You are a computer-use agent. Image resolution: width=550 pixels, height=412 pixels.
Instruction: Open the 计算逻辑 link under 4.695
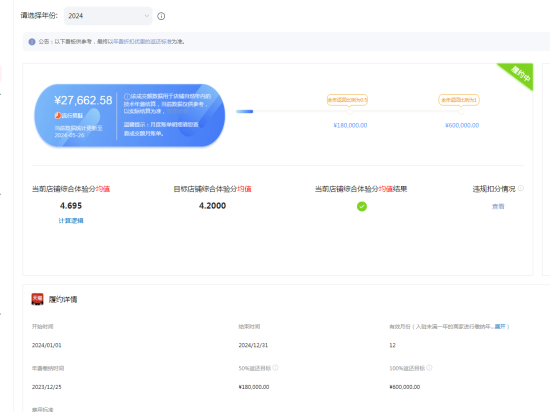[71, 221]
